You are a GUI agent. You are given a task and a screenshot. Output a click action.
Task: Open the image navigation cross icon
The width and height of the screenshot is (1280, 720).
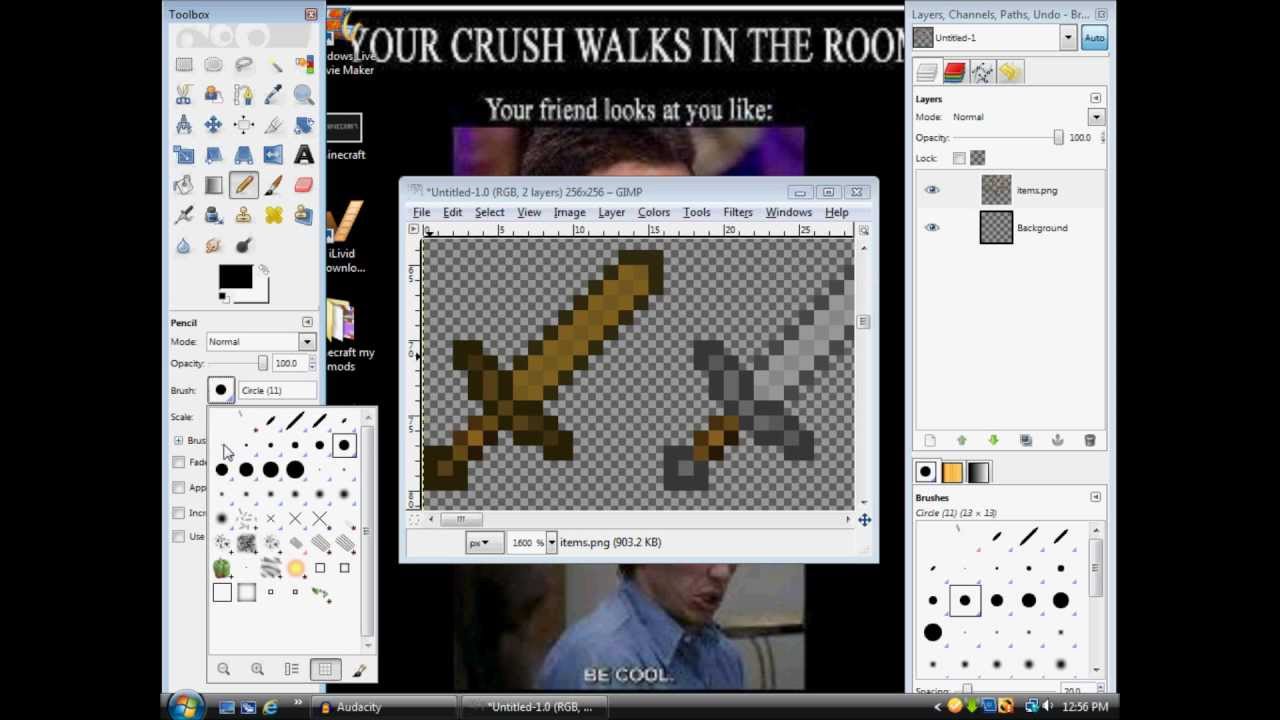[x=864, y=519]
